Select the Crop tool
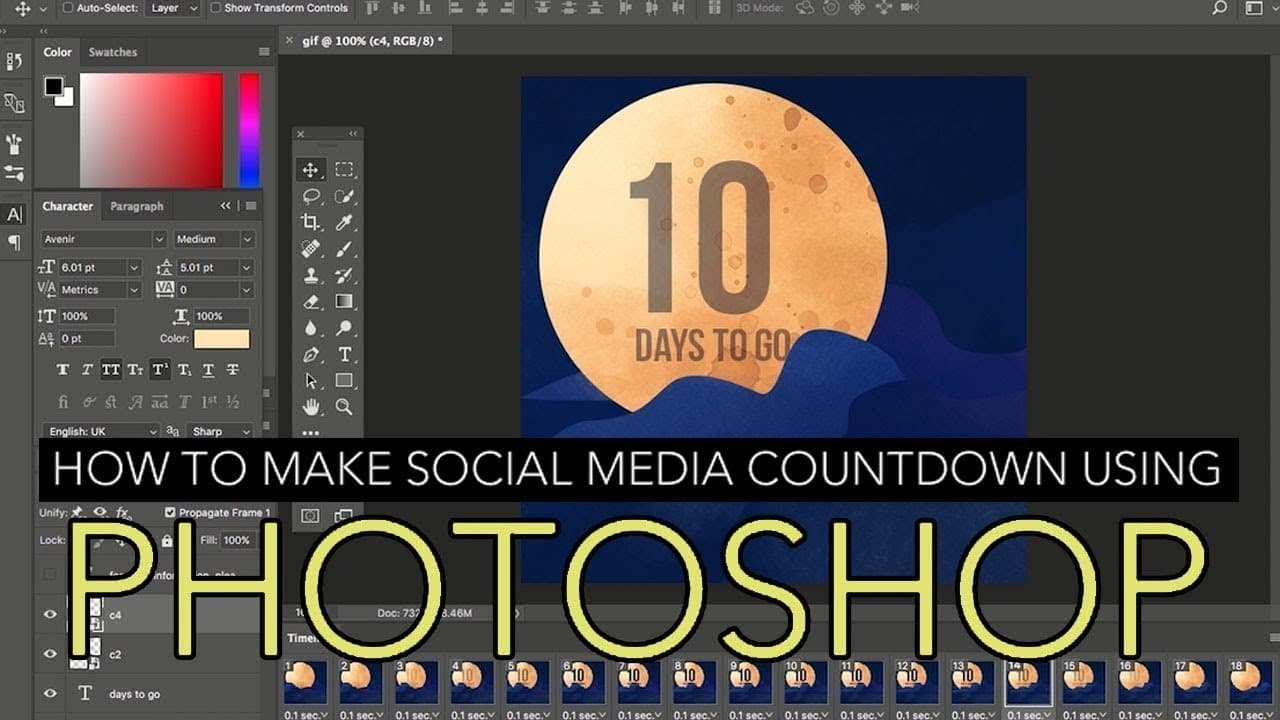 (311, 222)
